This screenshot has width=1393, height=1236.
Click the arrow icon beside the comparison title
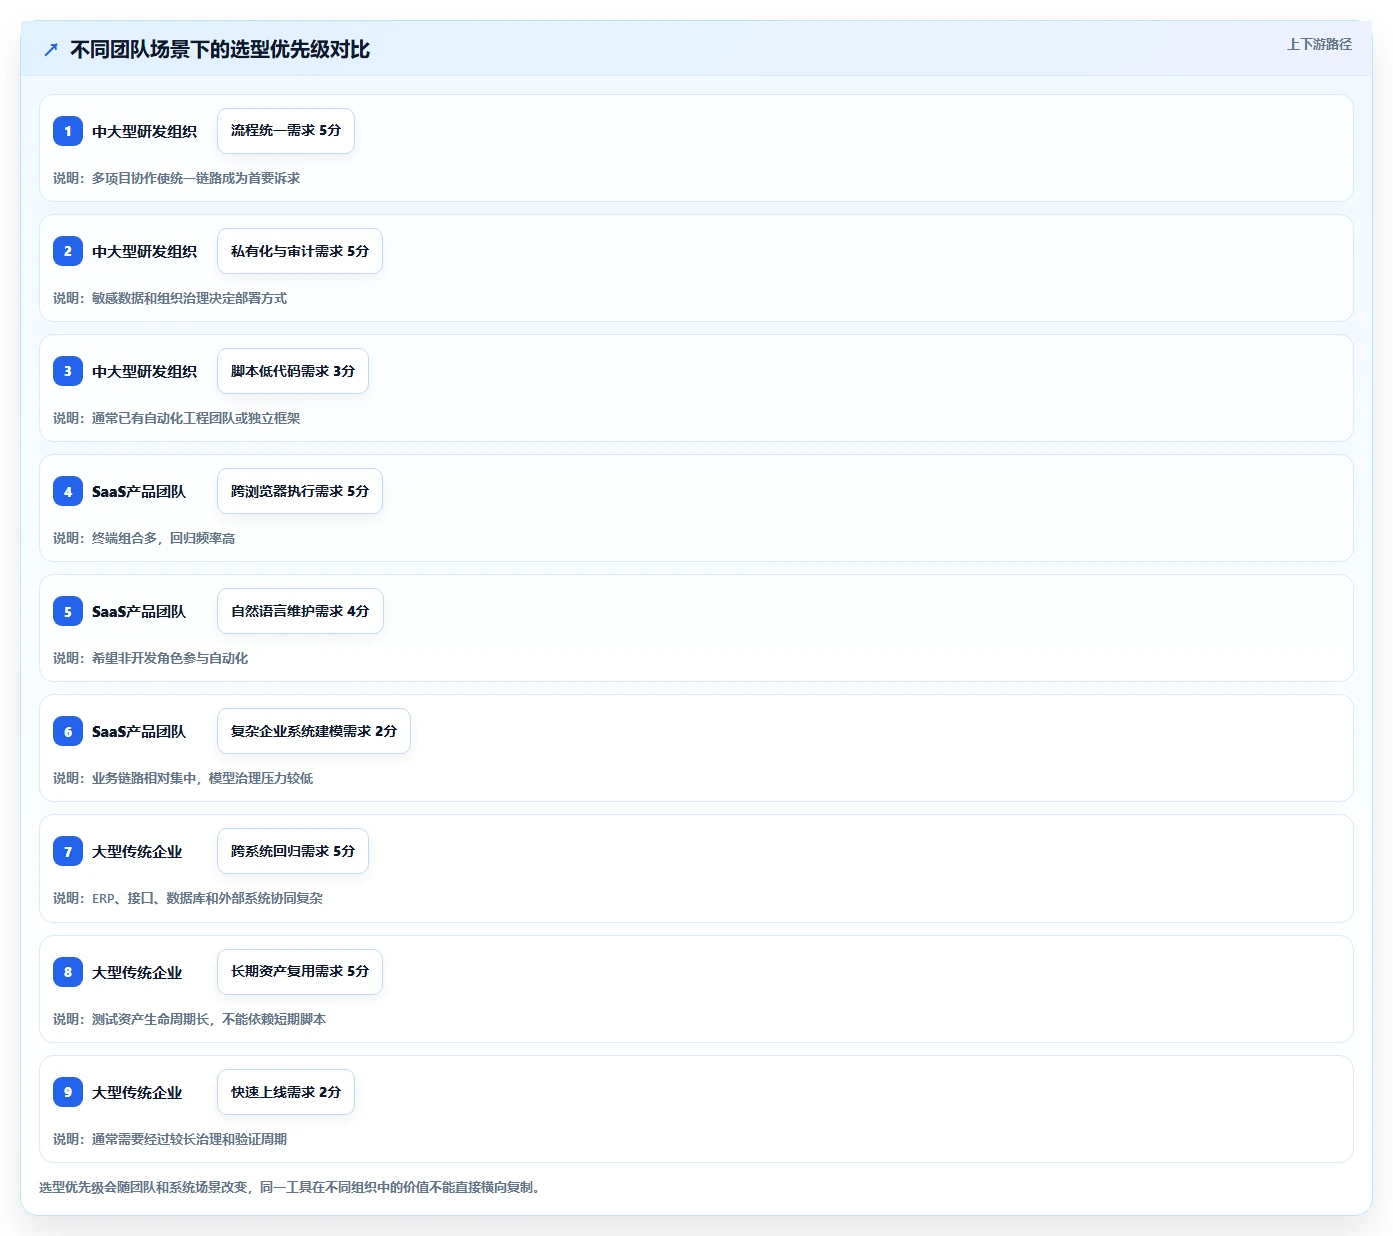click(x=51, y=50)
